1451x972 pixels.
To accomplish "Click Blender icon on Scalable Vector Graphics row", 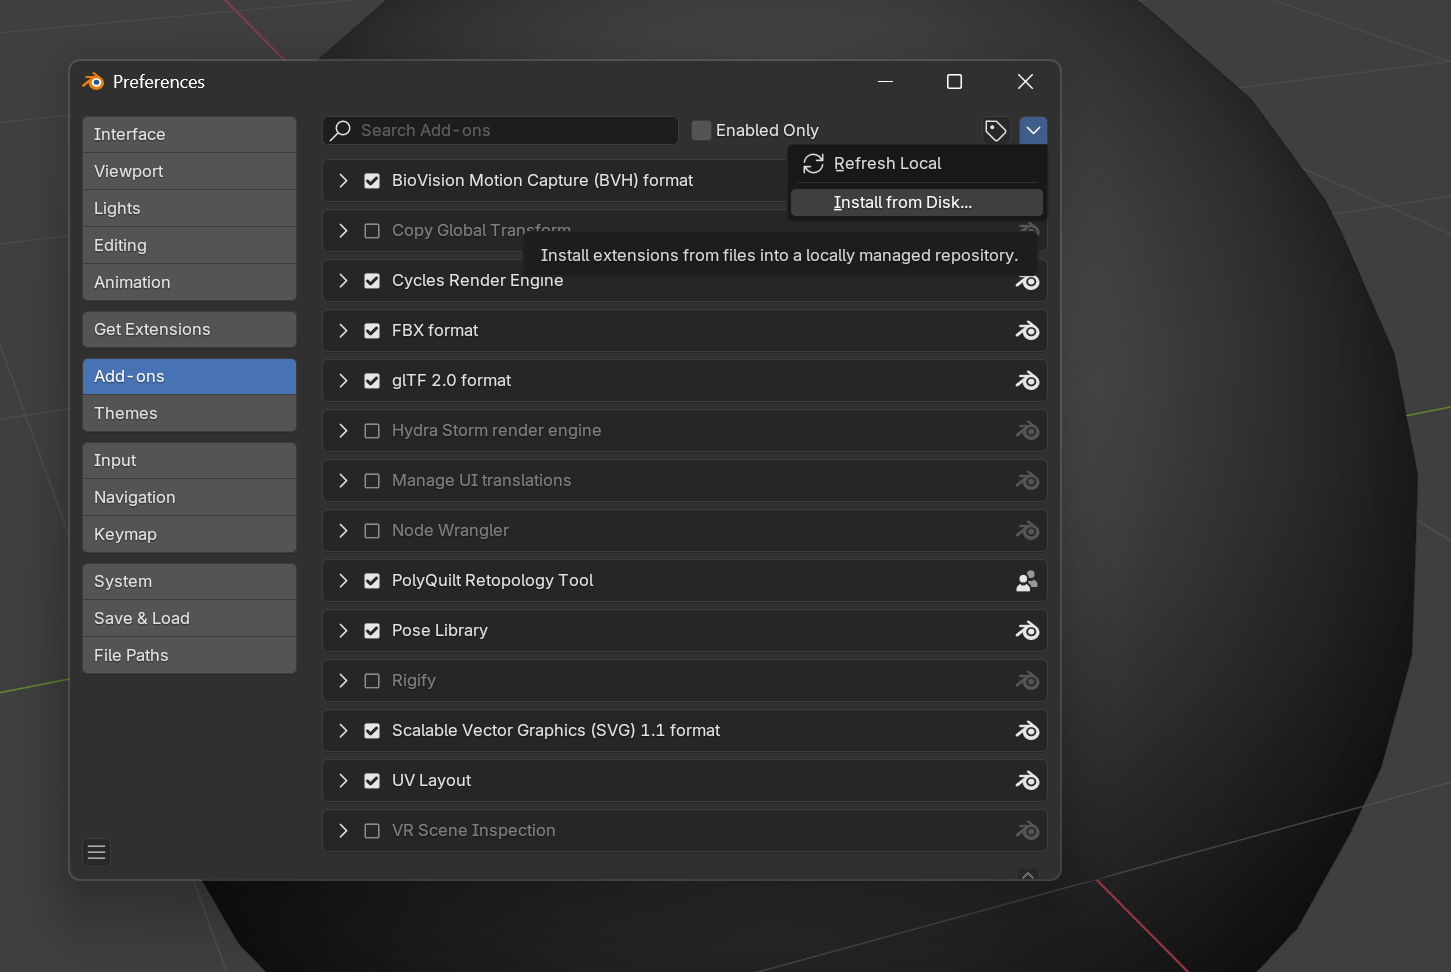I will coord(1027,730).
